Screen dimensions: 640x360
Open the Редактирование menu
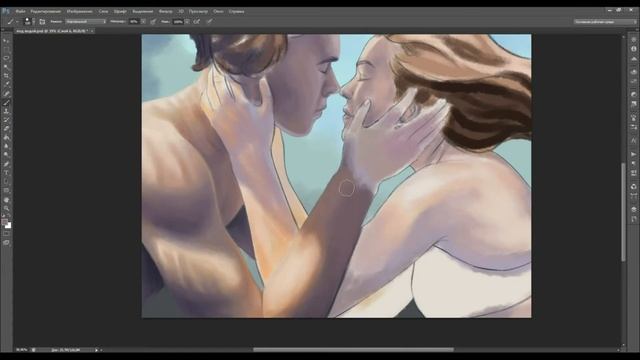coord(45,11)
